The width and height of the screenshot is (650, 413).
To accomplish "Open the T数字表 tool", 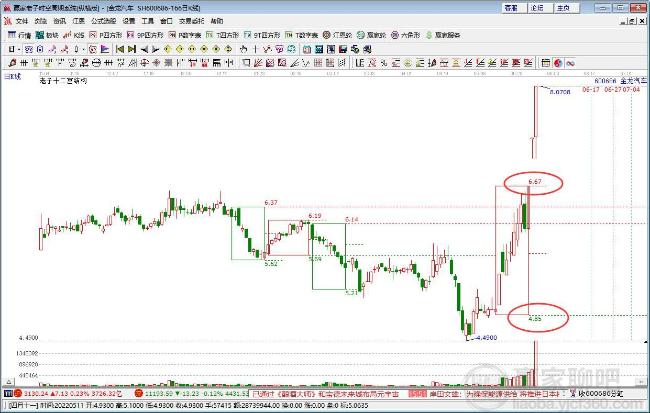I will [301, 35].
